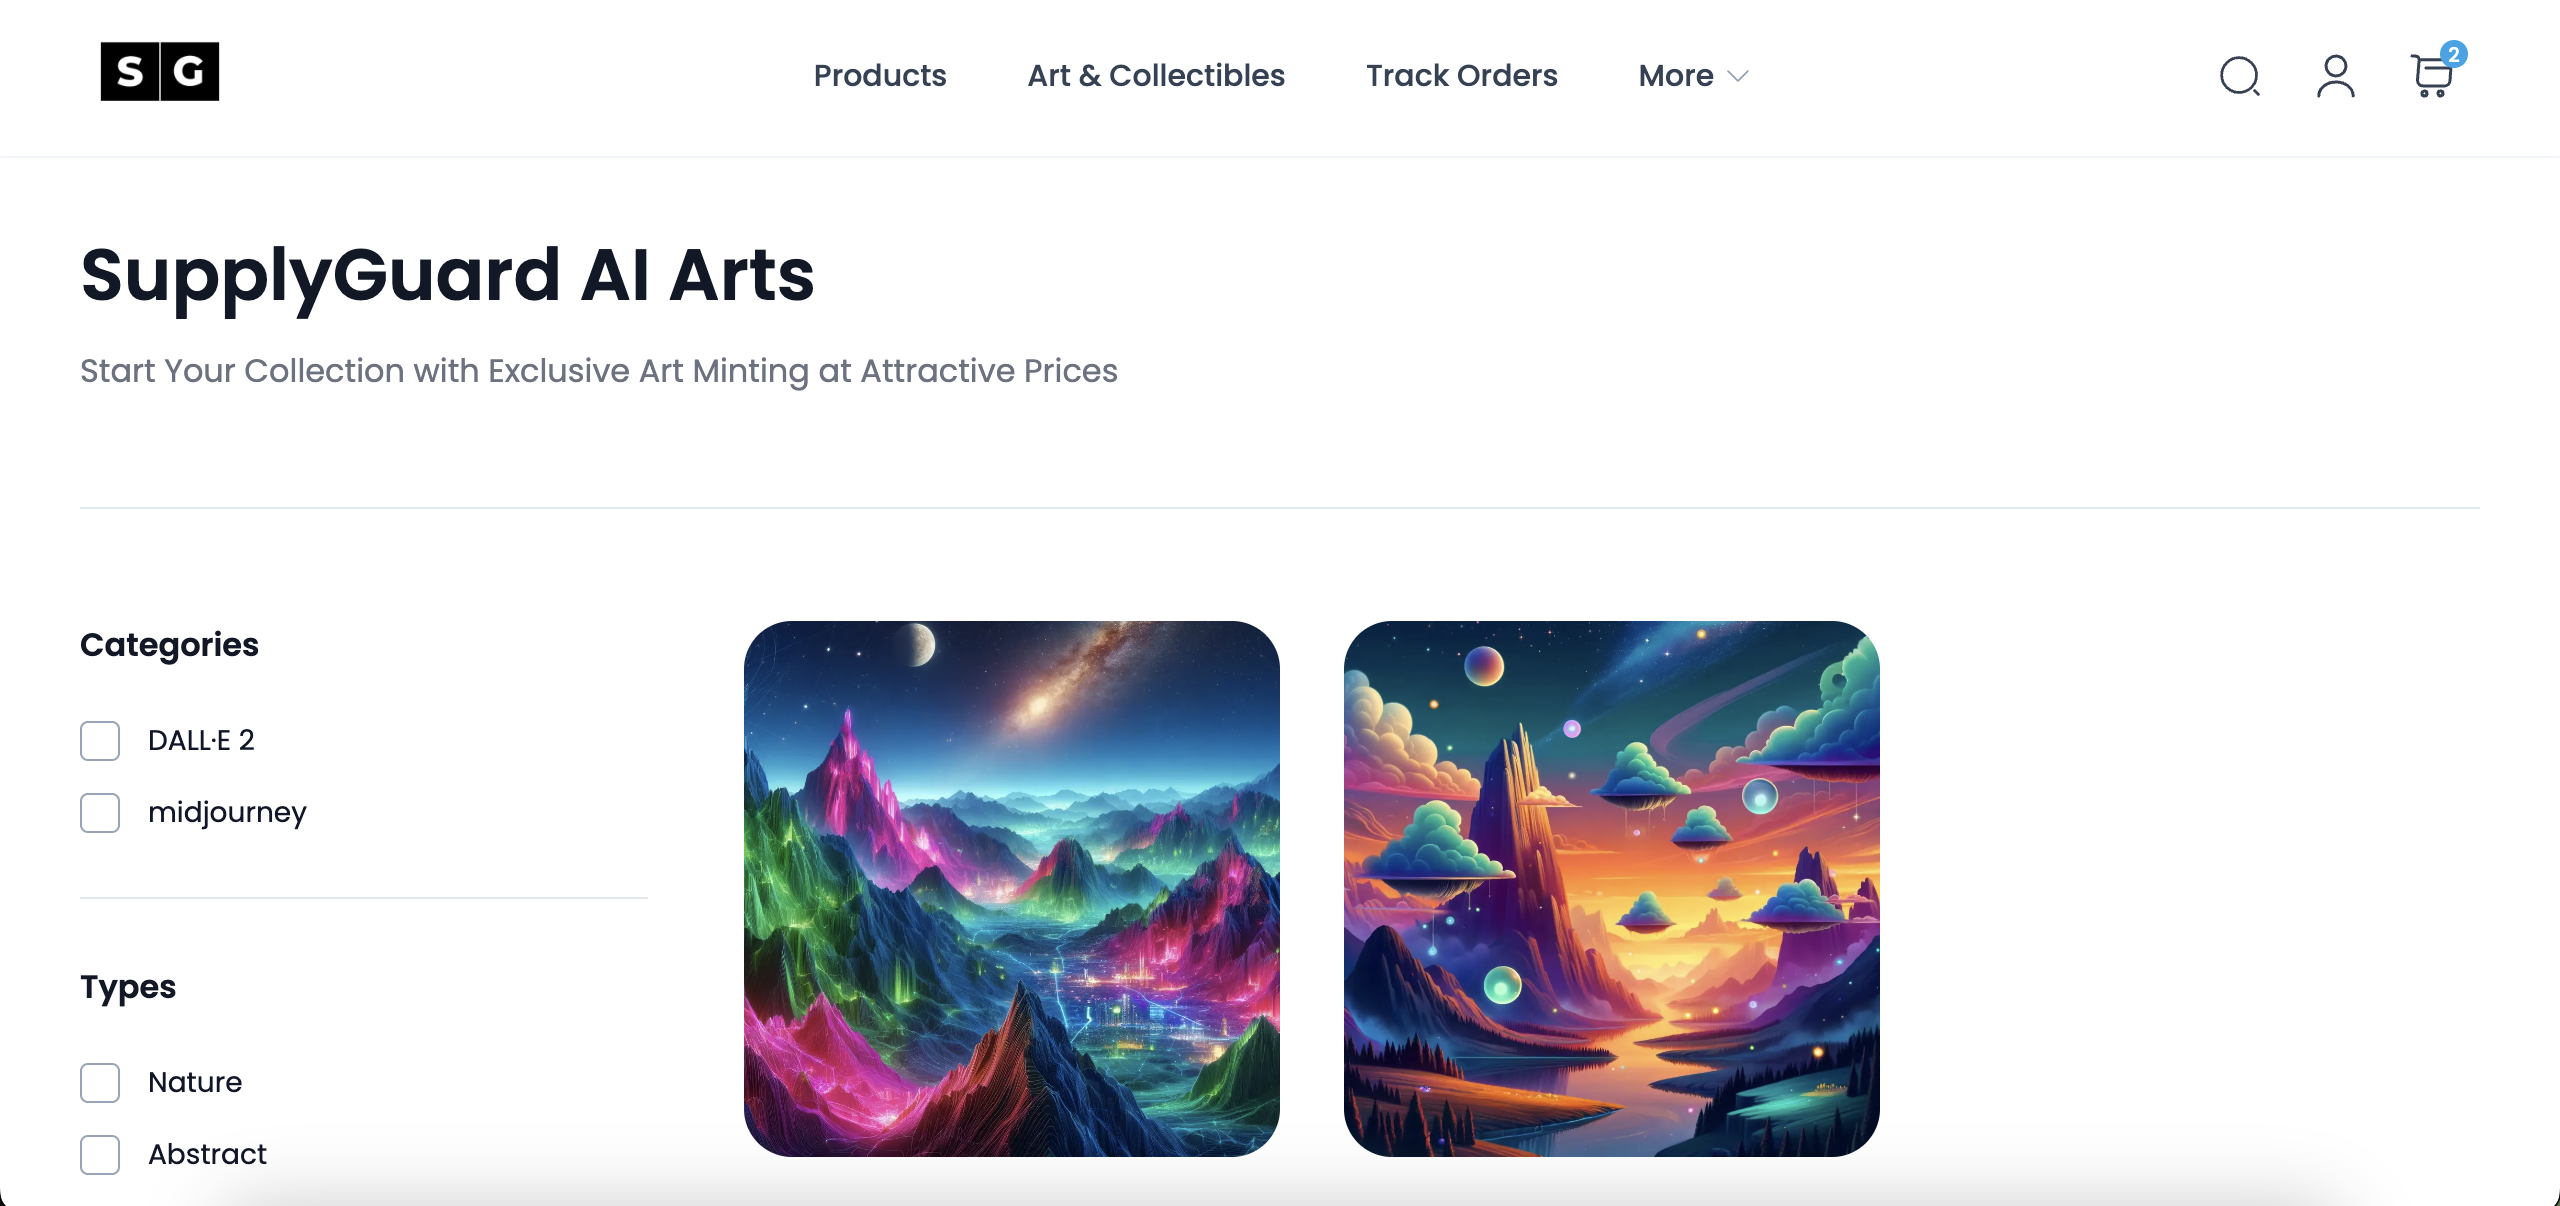Screen dimensions: 2560x1206
Task: Open the floating islands sunset artwork thumbnail
Action: pyautogui.click(x=1612, y=889)
